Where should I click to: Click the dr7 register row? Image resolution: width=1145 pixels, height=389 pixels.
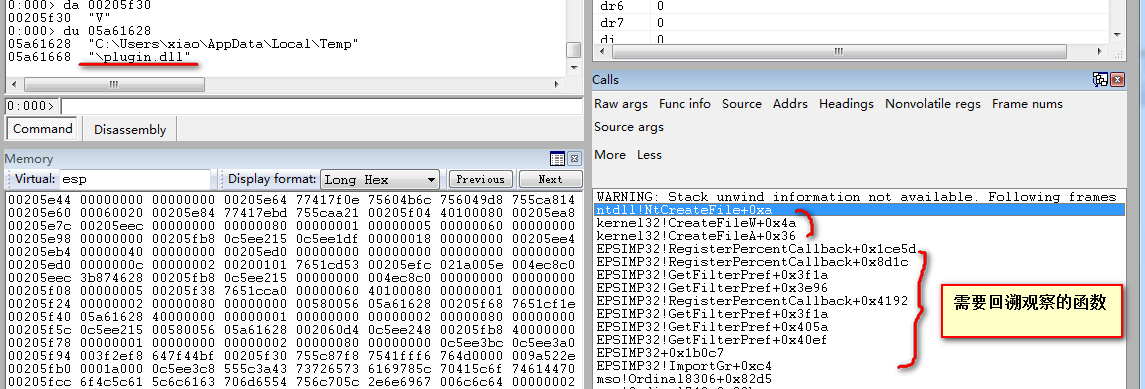pyautogui.click(x=851, y=23)
